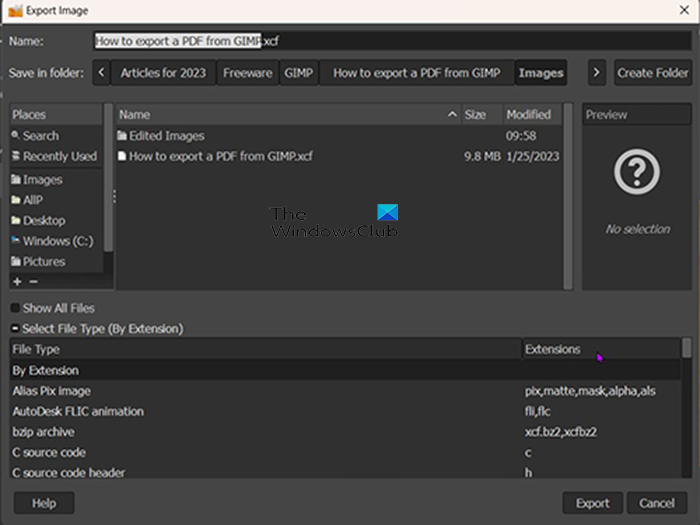Navigate to the GIMP folder breadcrumb

pos(298,73)
